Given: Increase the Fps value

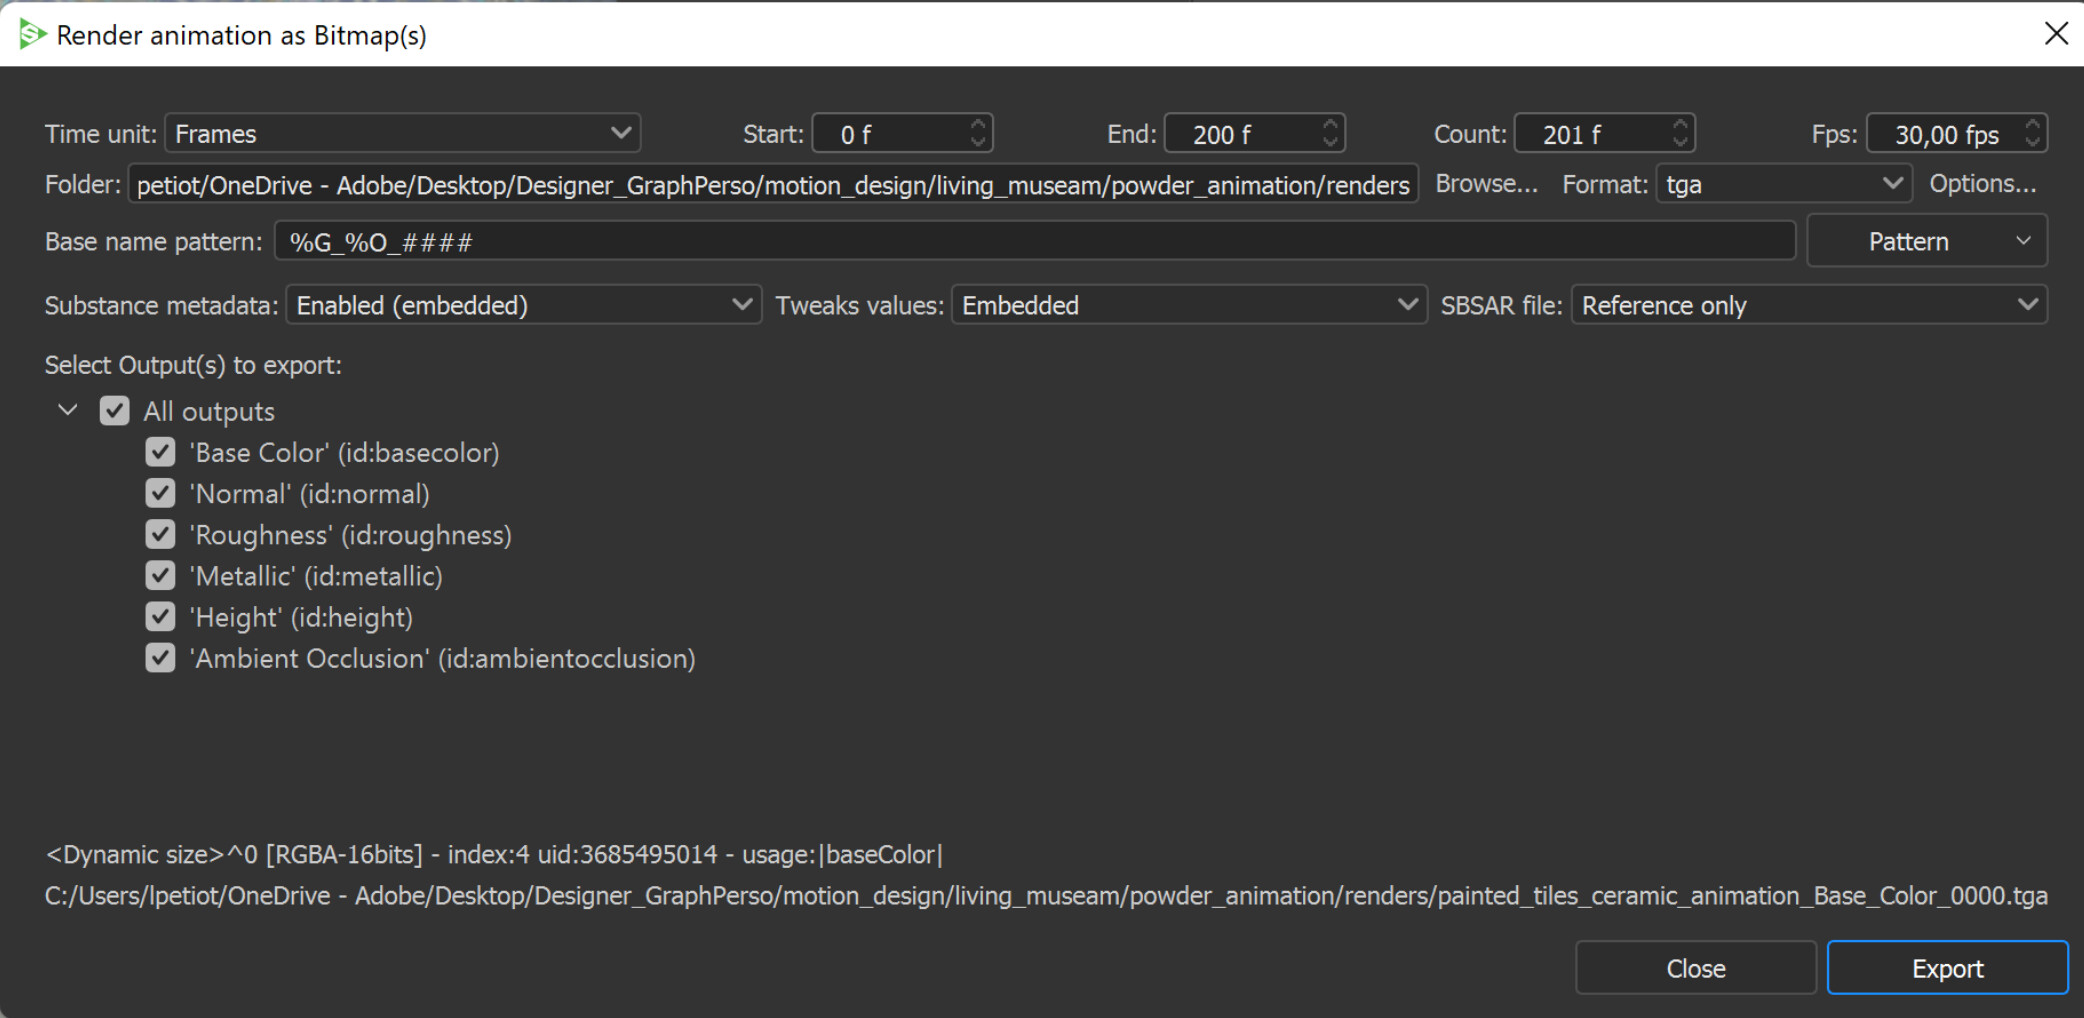Looking at the screenshot, I should click(x=2032, y=124).
